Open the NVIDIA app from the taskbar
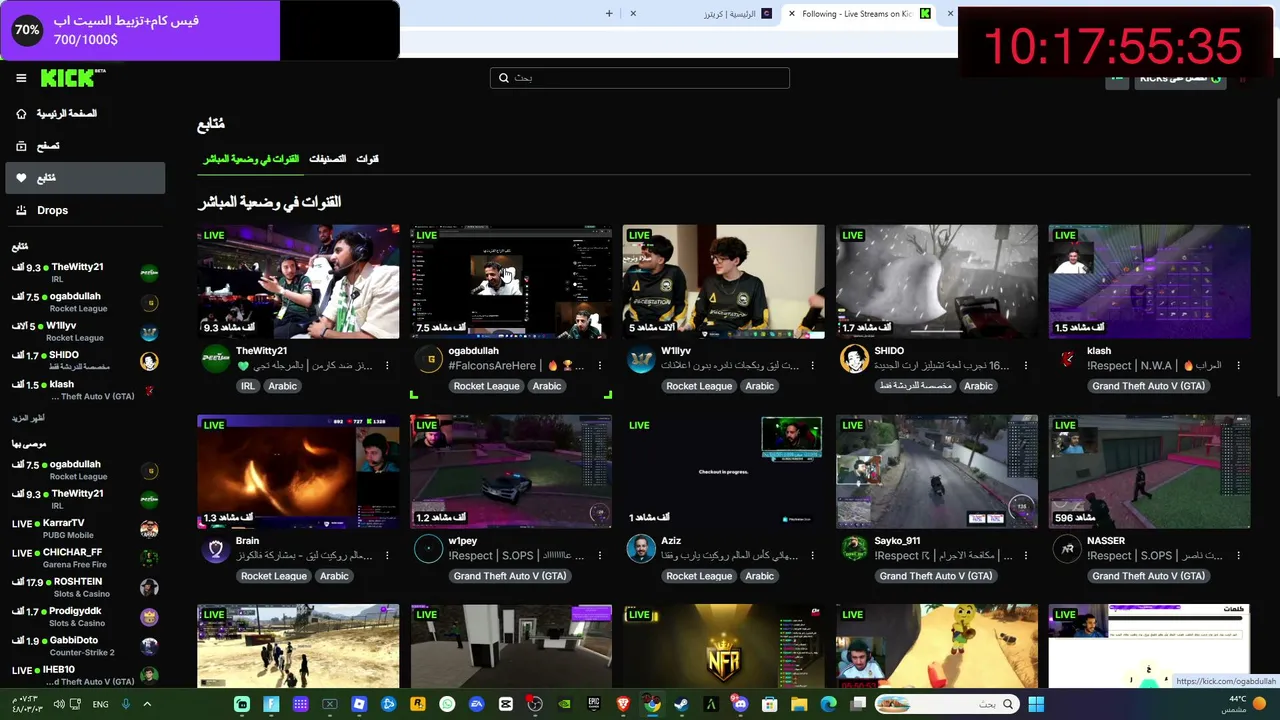 click(564, 704)
